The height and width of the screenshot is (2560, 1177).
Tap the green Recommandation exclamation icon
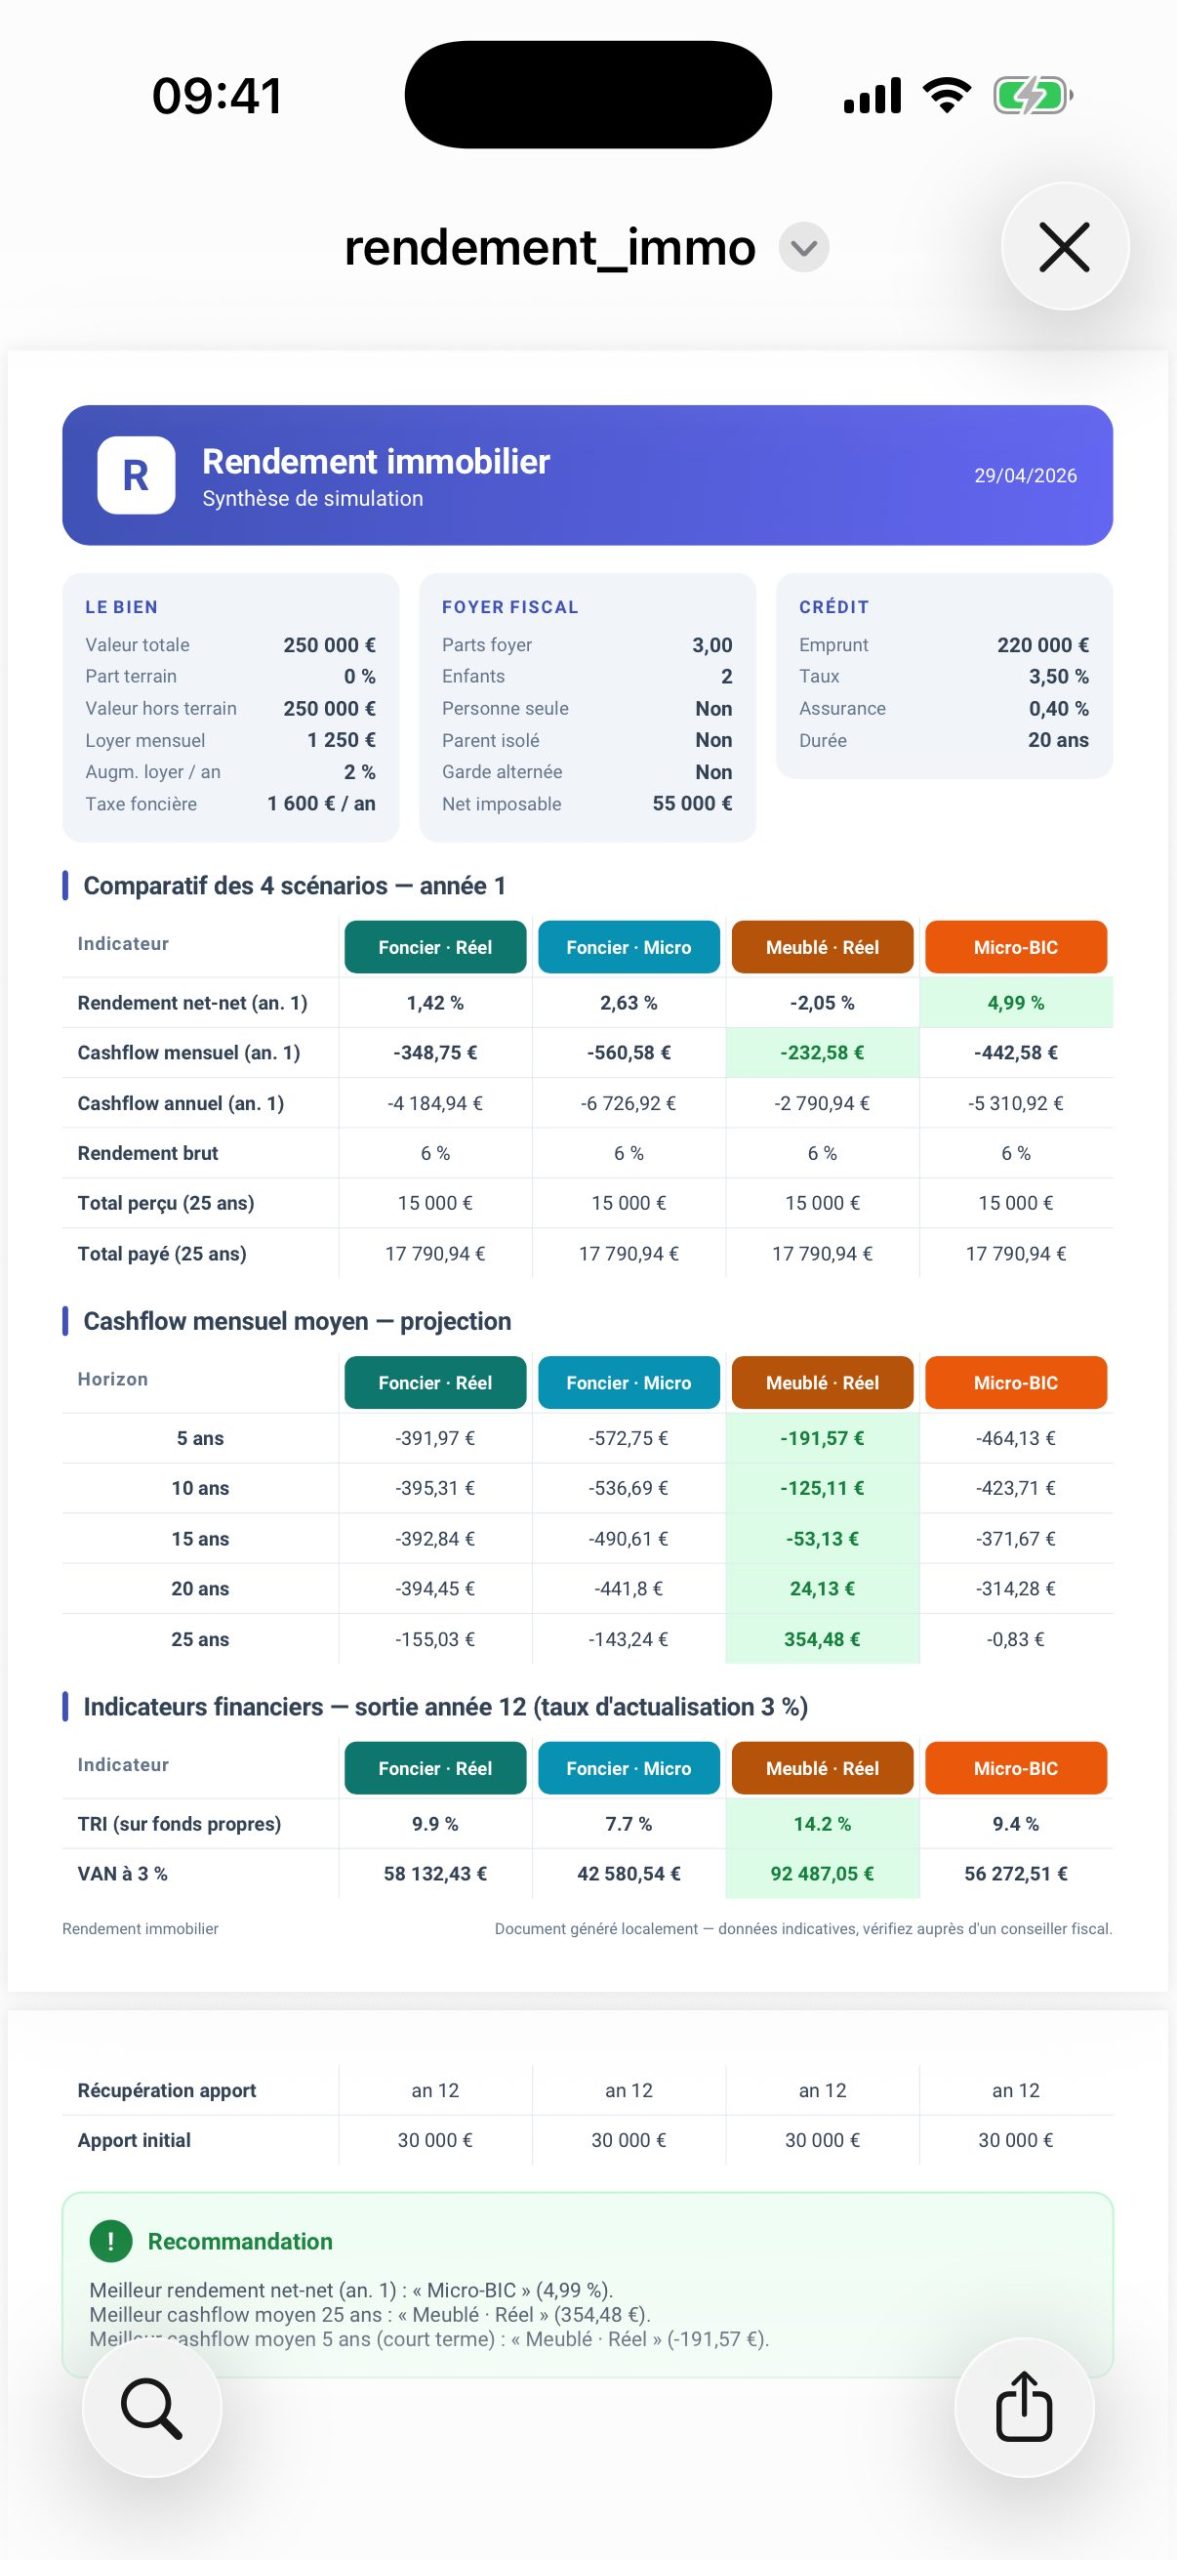click(110, 2241)
